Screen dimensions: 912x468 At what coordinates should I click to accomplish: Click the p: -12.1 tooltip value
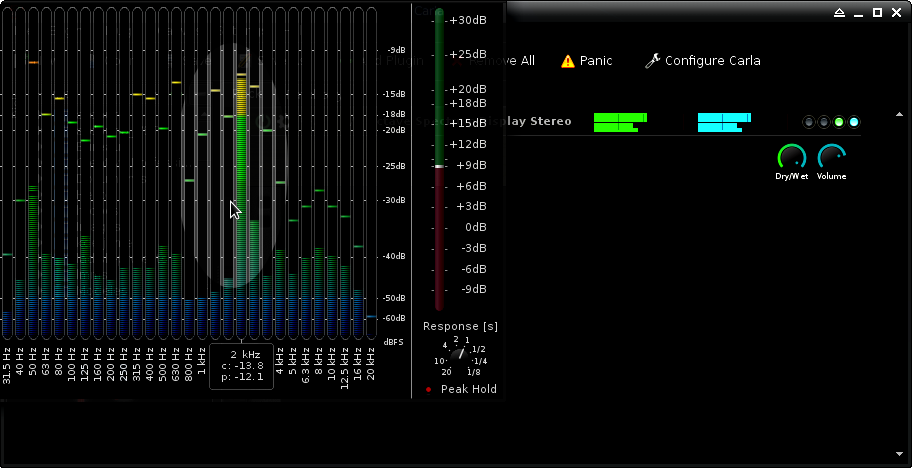[243, 377]
